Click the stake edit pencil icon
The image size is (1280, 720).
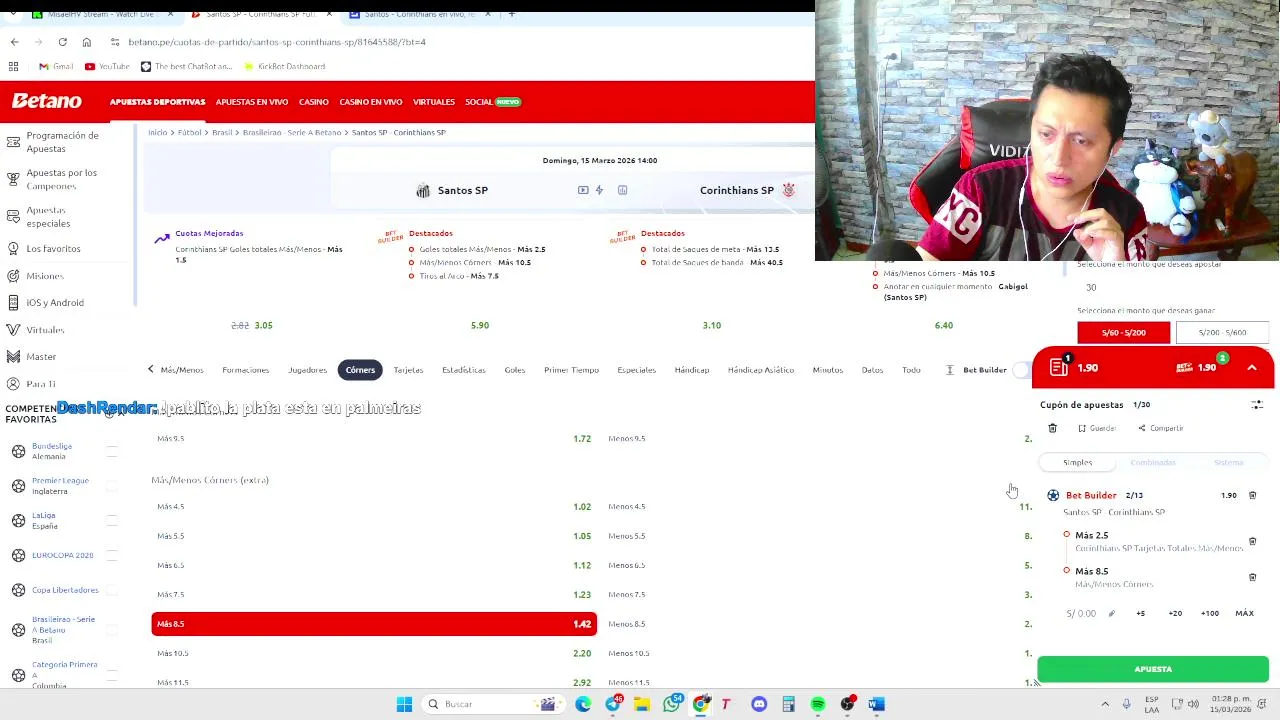point(1111,613)
